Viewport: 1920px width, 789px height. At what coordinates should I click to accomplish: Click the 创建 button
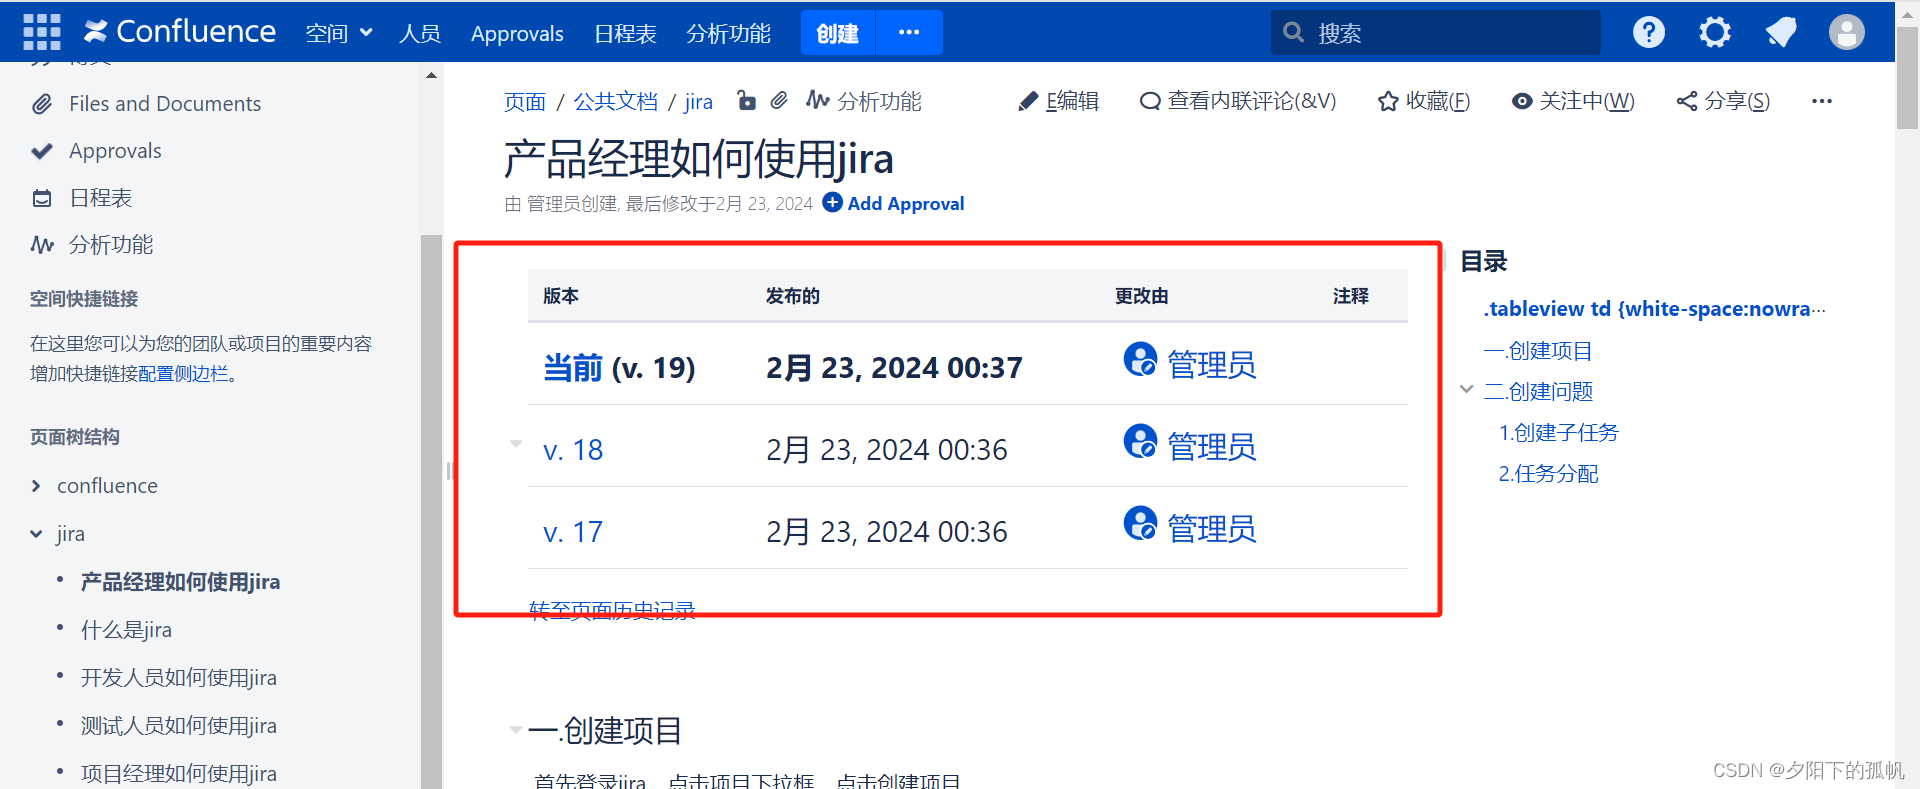838,32
